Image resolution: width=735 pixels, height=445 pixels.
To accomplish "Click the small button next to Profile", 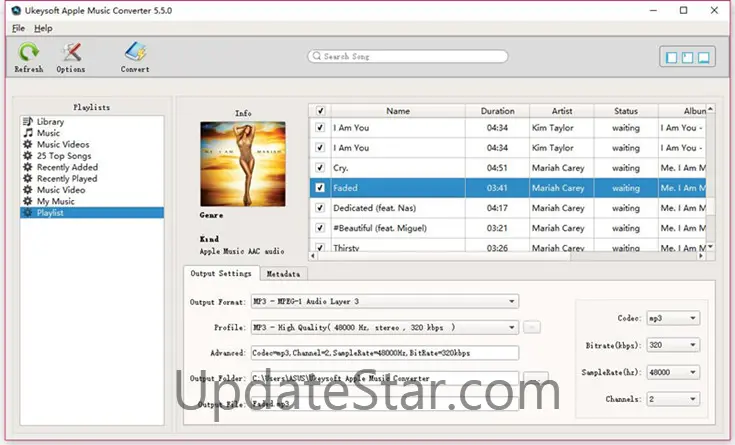I will pos(532,327).
